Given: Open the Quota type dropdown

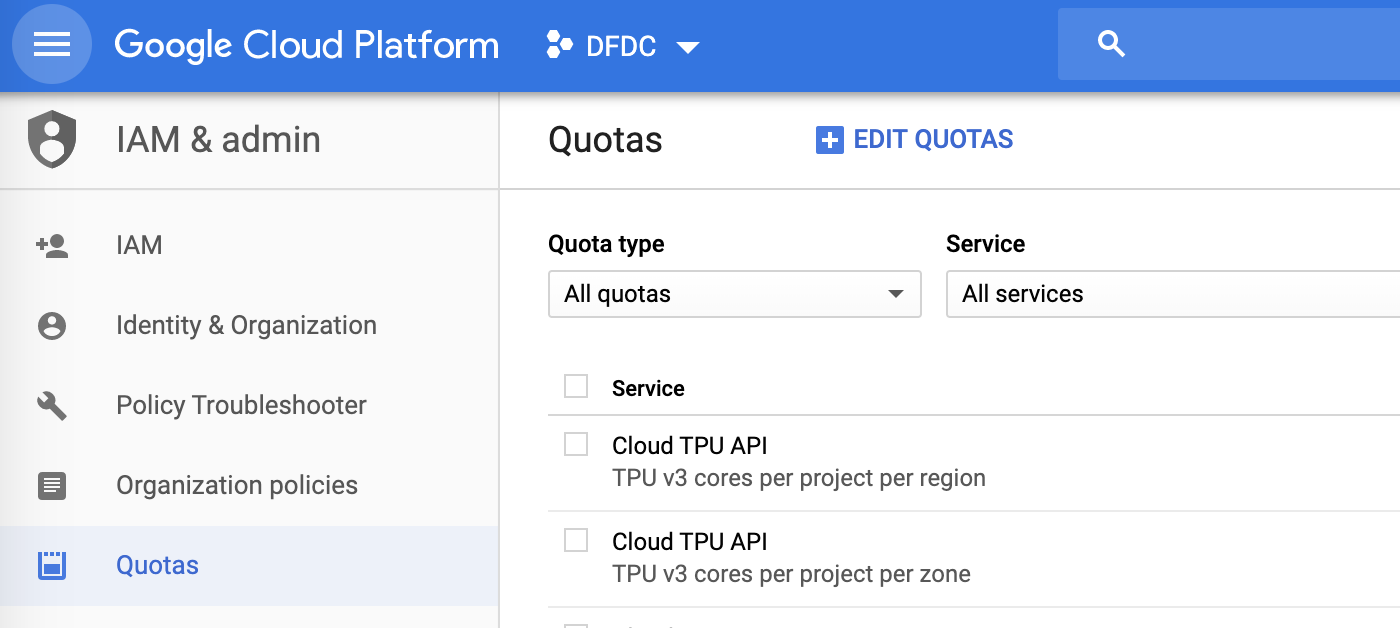Looking at the screenshot, I should tap(735, 294).
